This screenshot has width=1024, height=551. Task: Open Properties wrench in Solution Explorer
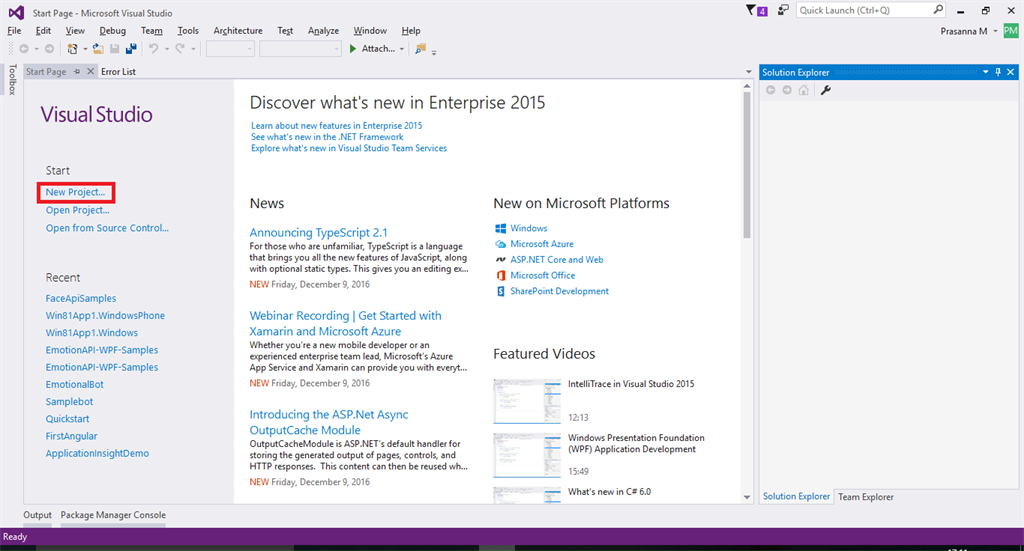pyautogui.click(x=826, y=90)
